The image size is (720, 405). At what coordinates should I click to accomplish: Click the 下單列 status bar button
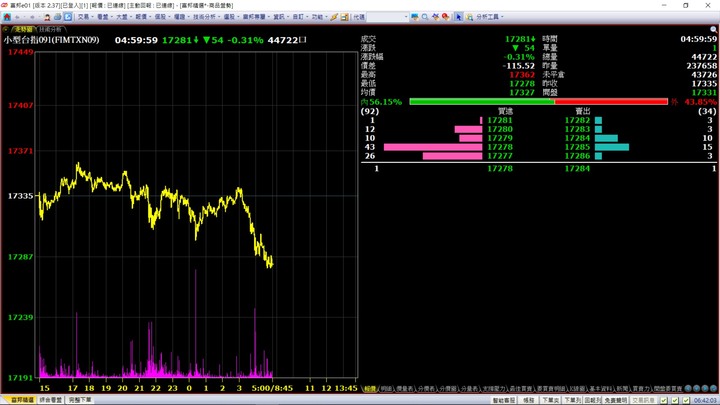pos(572,400)
